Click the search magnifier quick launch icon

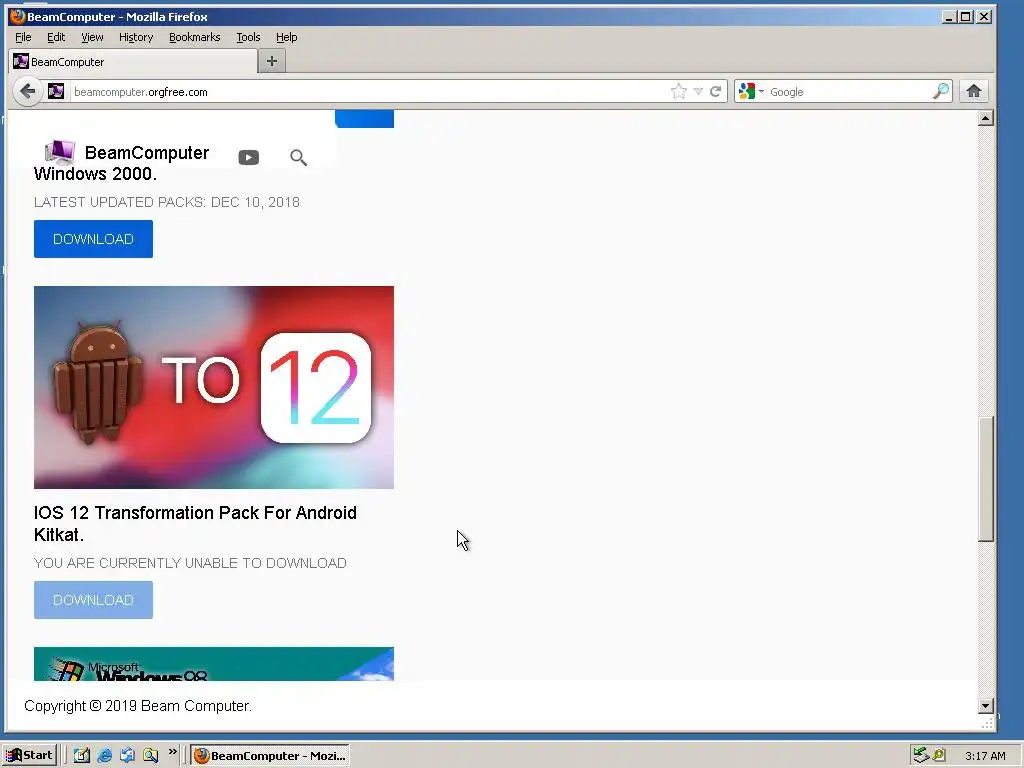[150, 755]
